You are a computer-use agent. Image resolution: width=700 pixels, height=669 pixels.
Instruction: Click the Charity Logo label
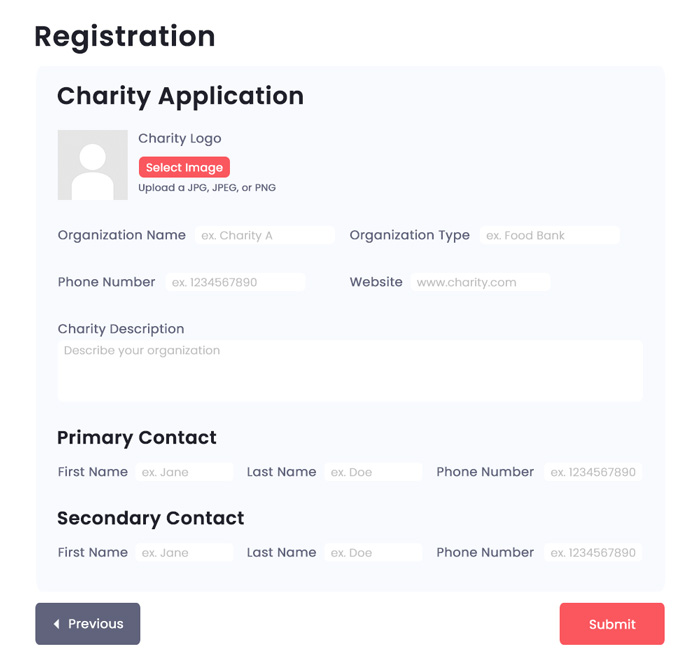tap(179, 138)
